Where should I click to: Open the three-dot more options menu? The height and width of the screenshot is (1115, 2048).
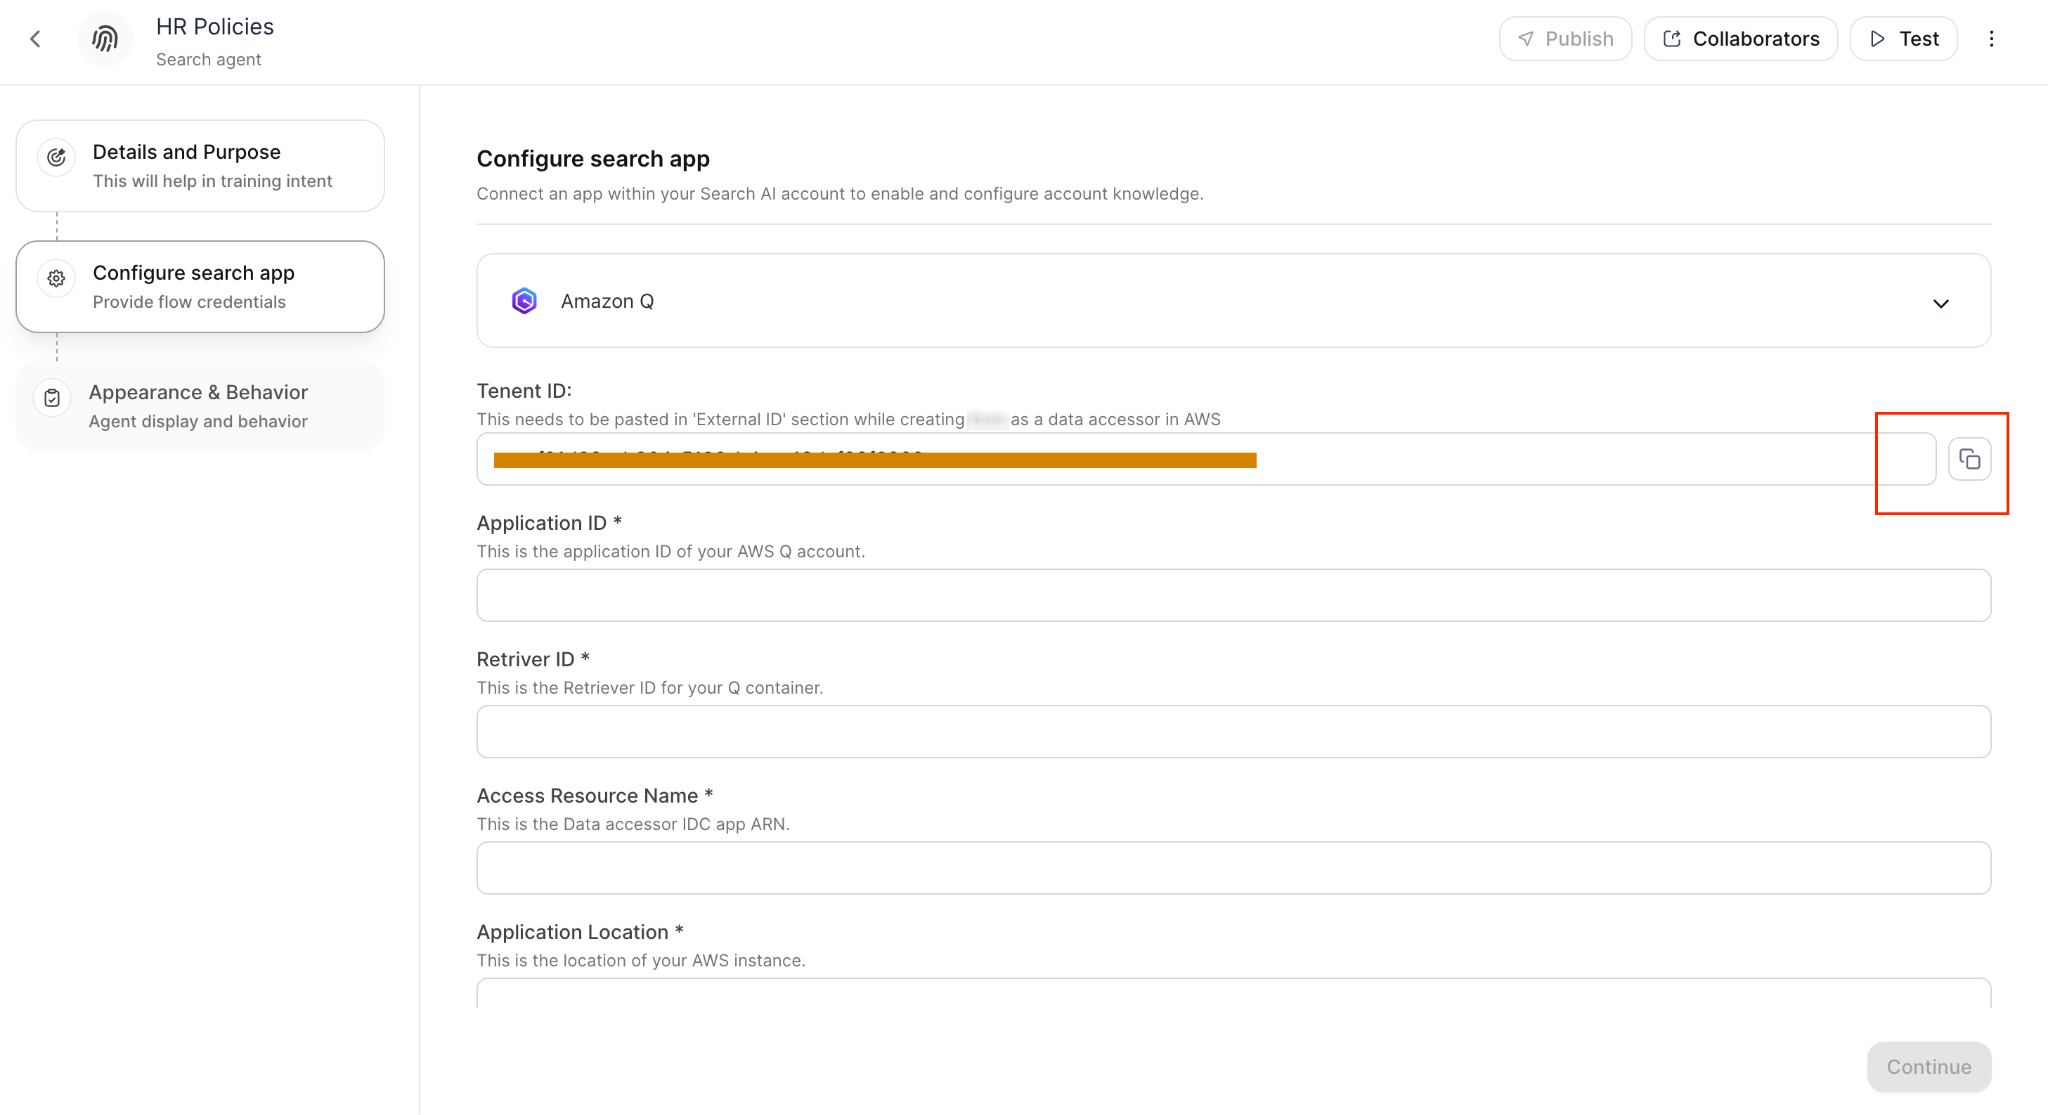click(1991, 39)
